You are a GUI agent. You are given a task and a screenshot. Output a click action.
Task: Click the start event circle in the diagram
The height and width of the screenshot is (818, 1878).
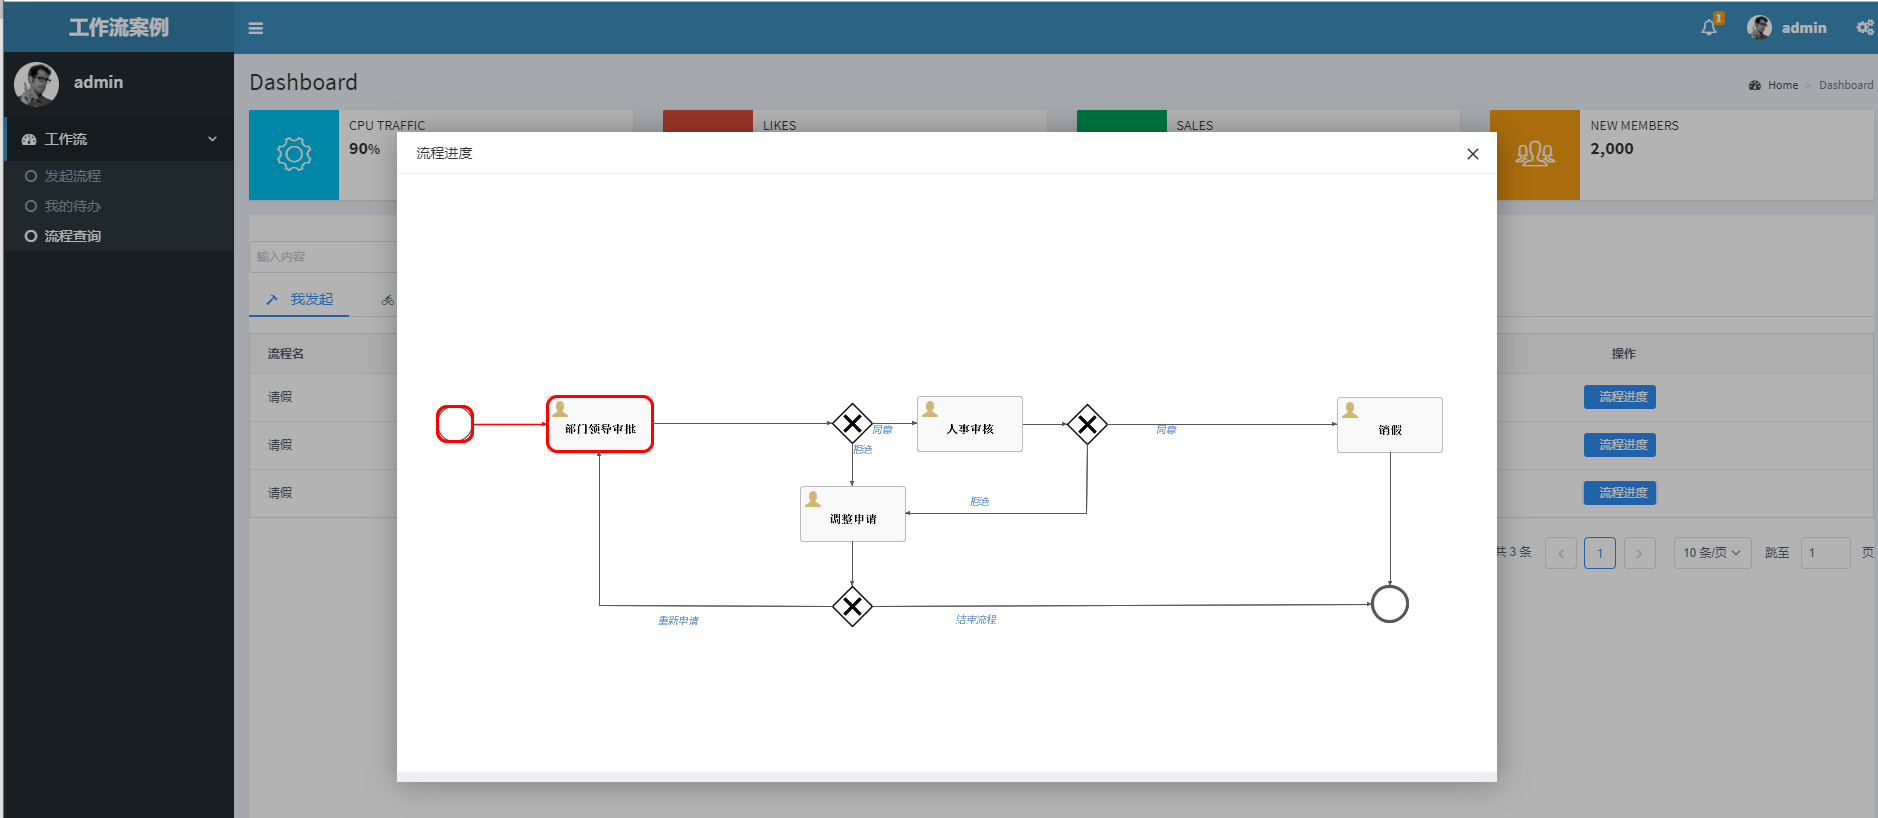click(x=455, y=424)
